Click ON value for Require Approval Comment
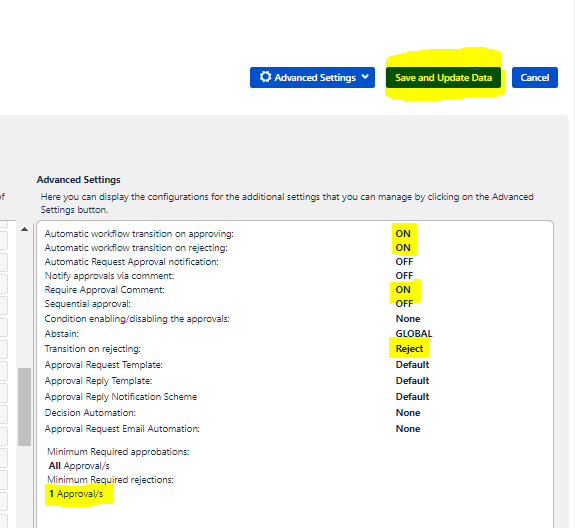 (x=403, y=290)
